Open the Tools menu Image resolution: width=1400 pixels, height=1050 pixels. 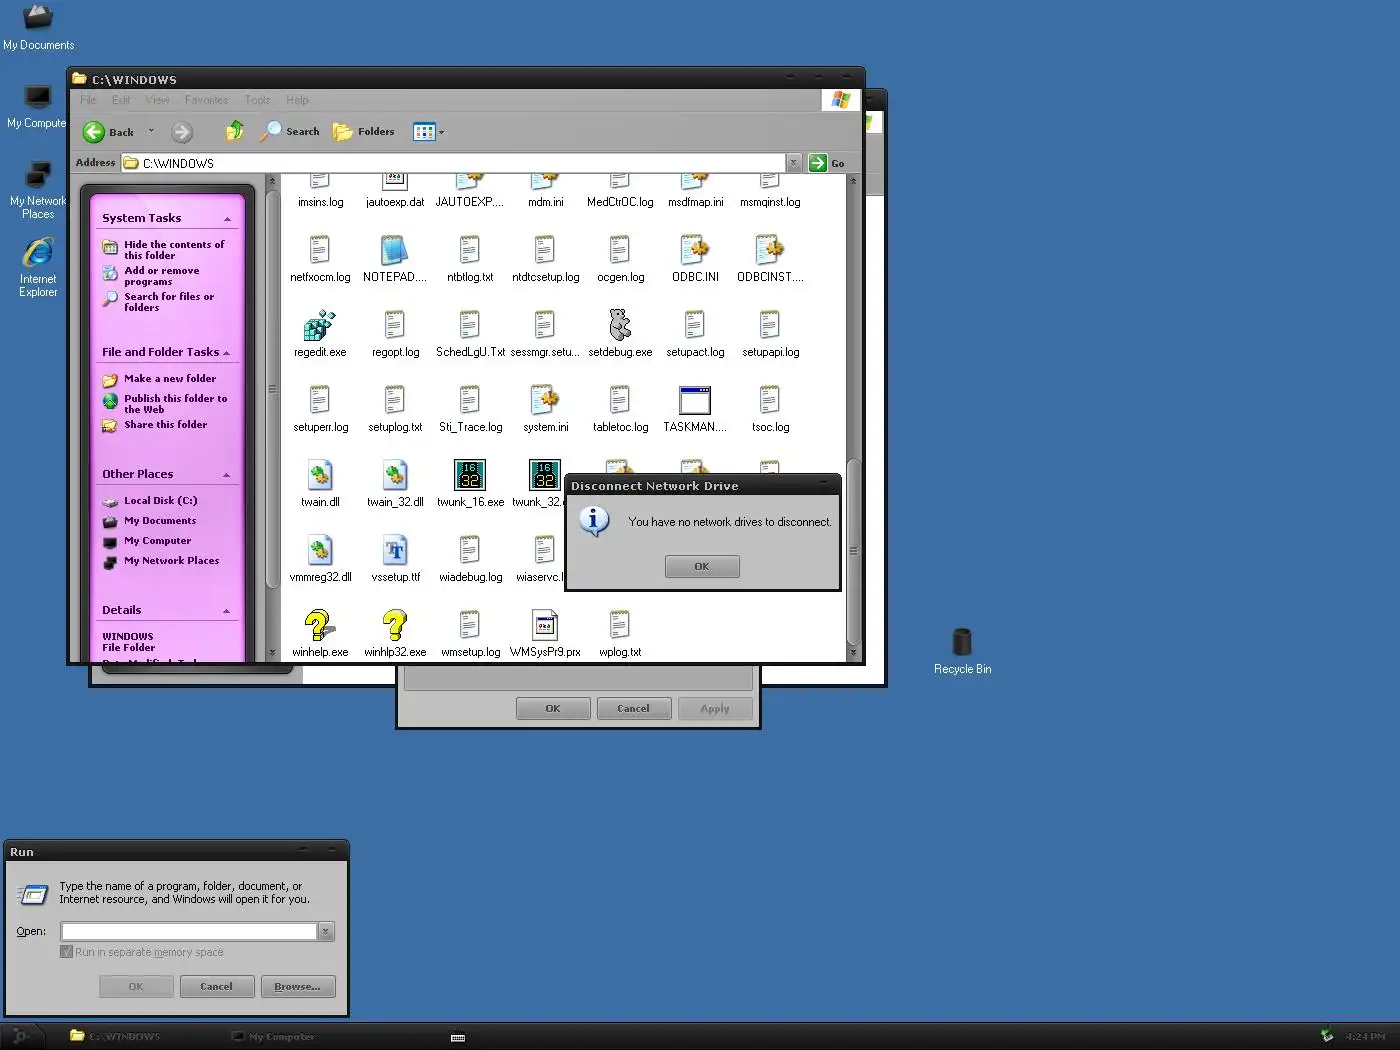(257, 100)
